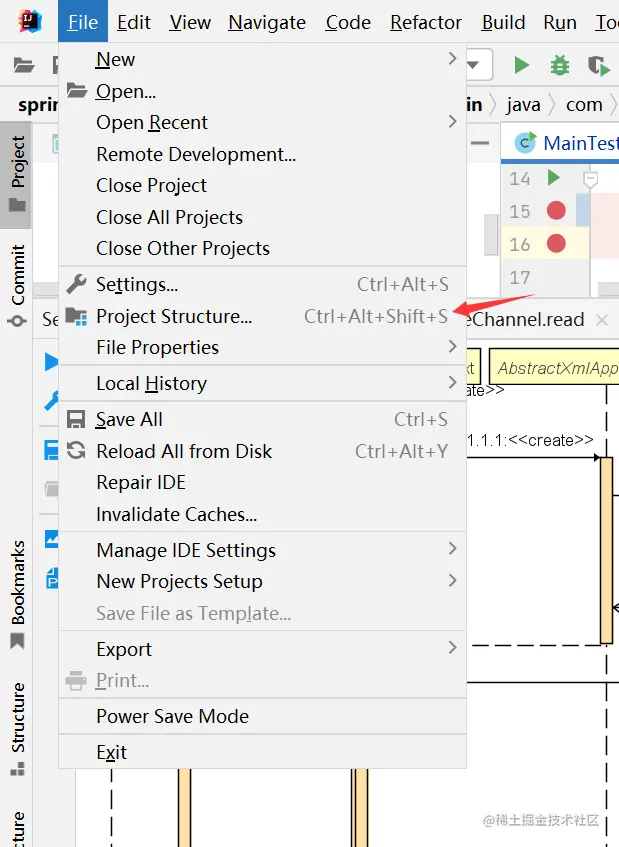This screenshot has height=847, width=619.
Task: Choose Repair IDE
Action: pyautogui.click(x=141, y=483)
